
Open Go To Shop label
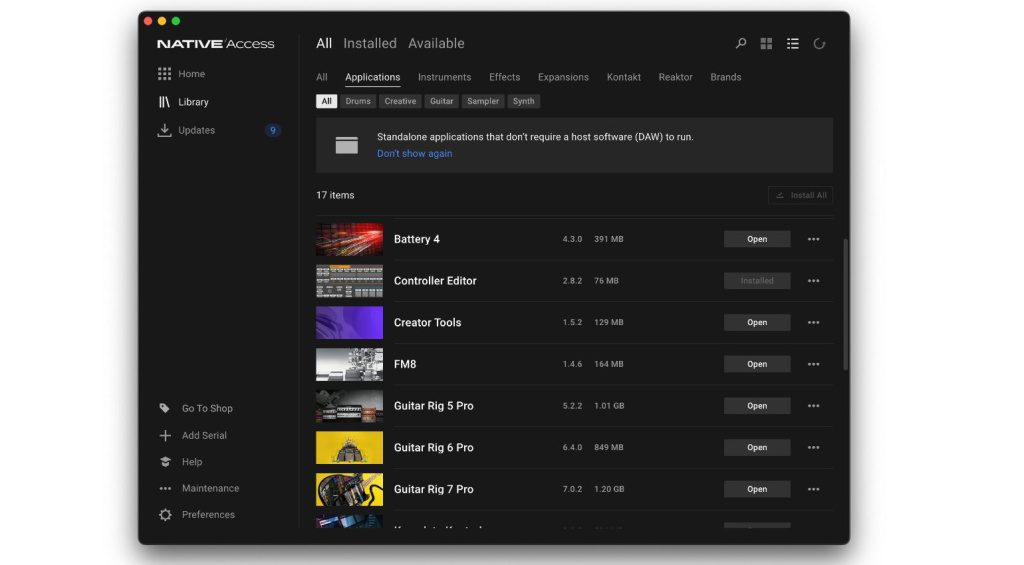pyautogui.click(x=207, y=408)
